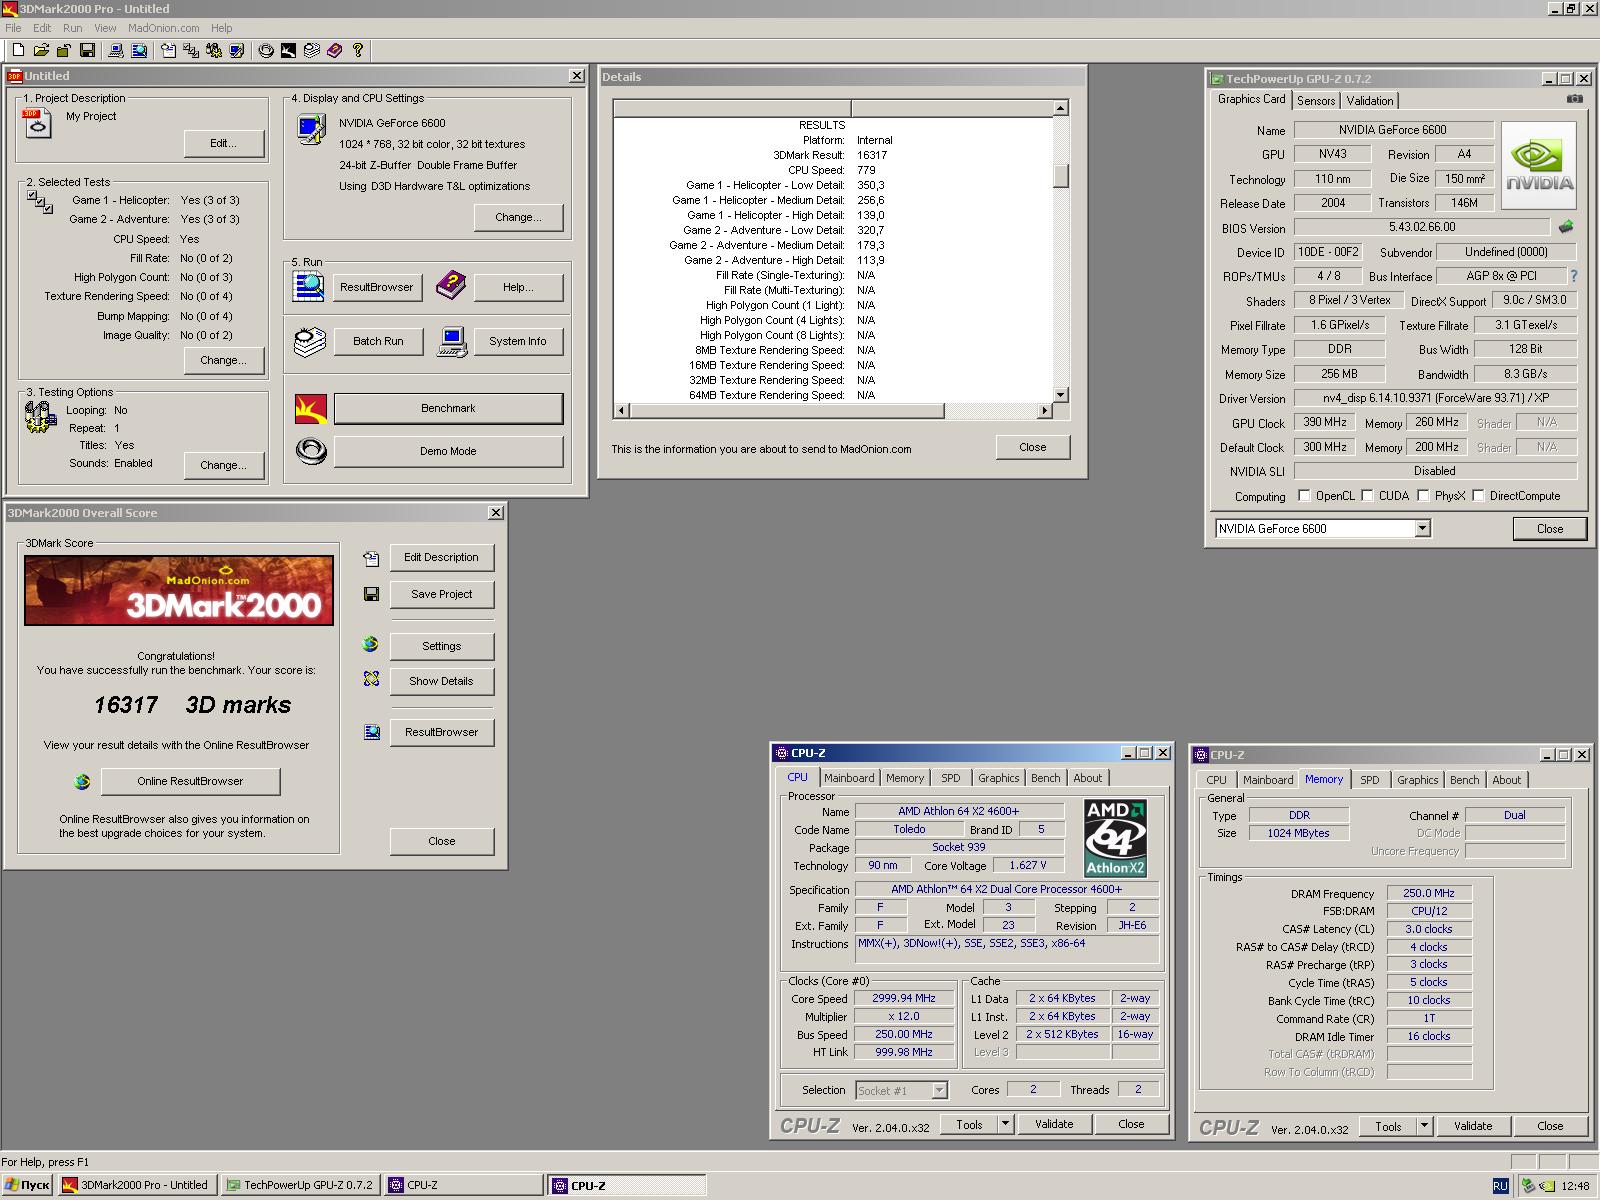Click the NVIDIA logo in GPU-Z
1600x1200 pixels.
[x=1540, y=165]
